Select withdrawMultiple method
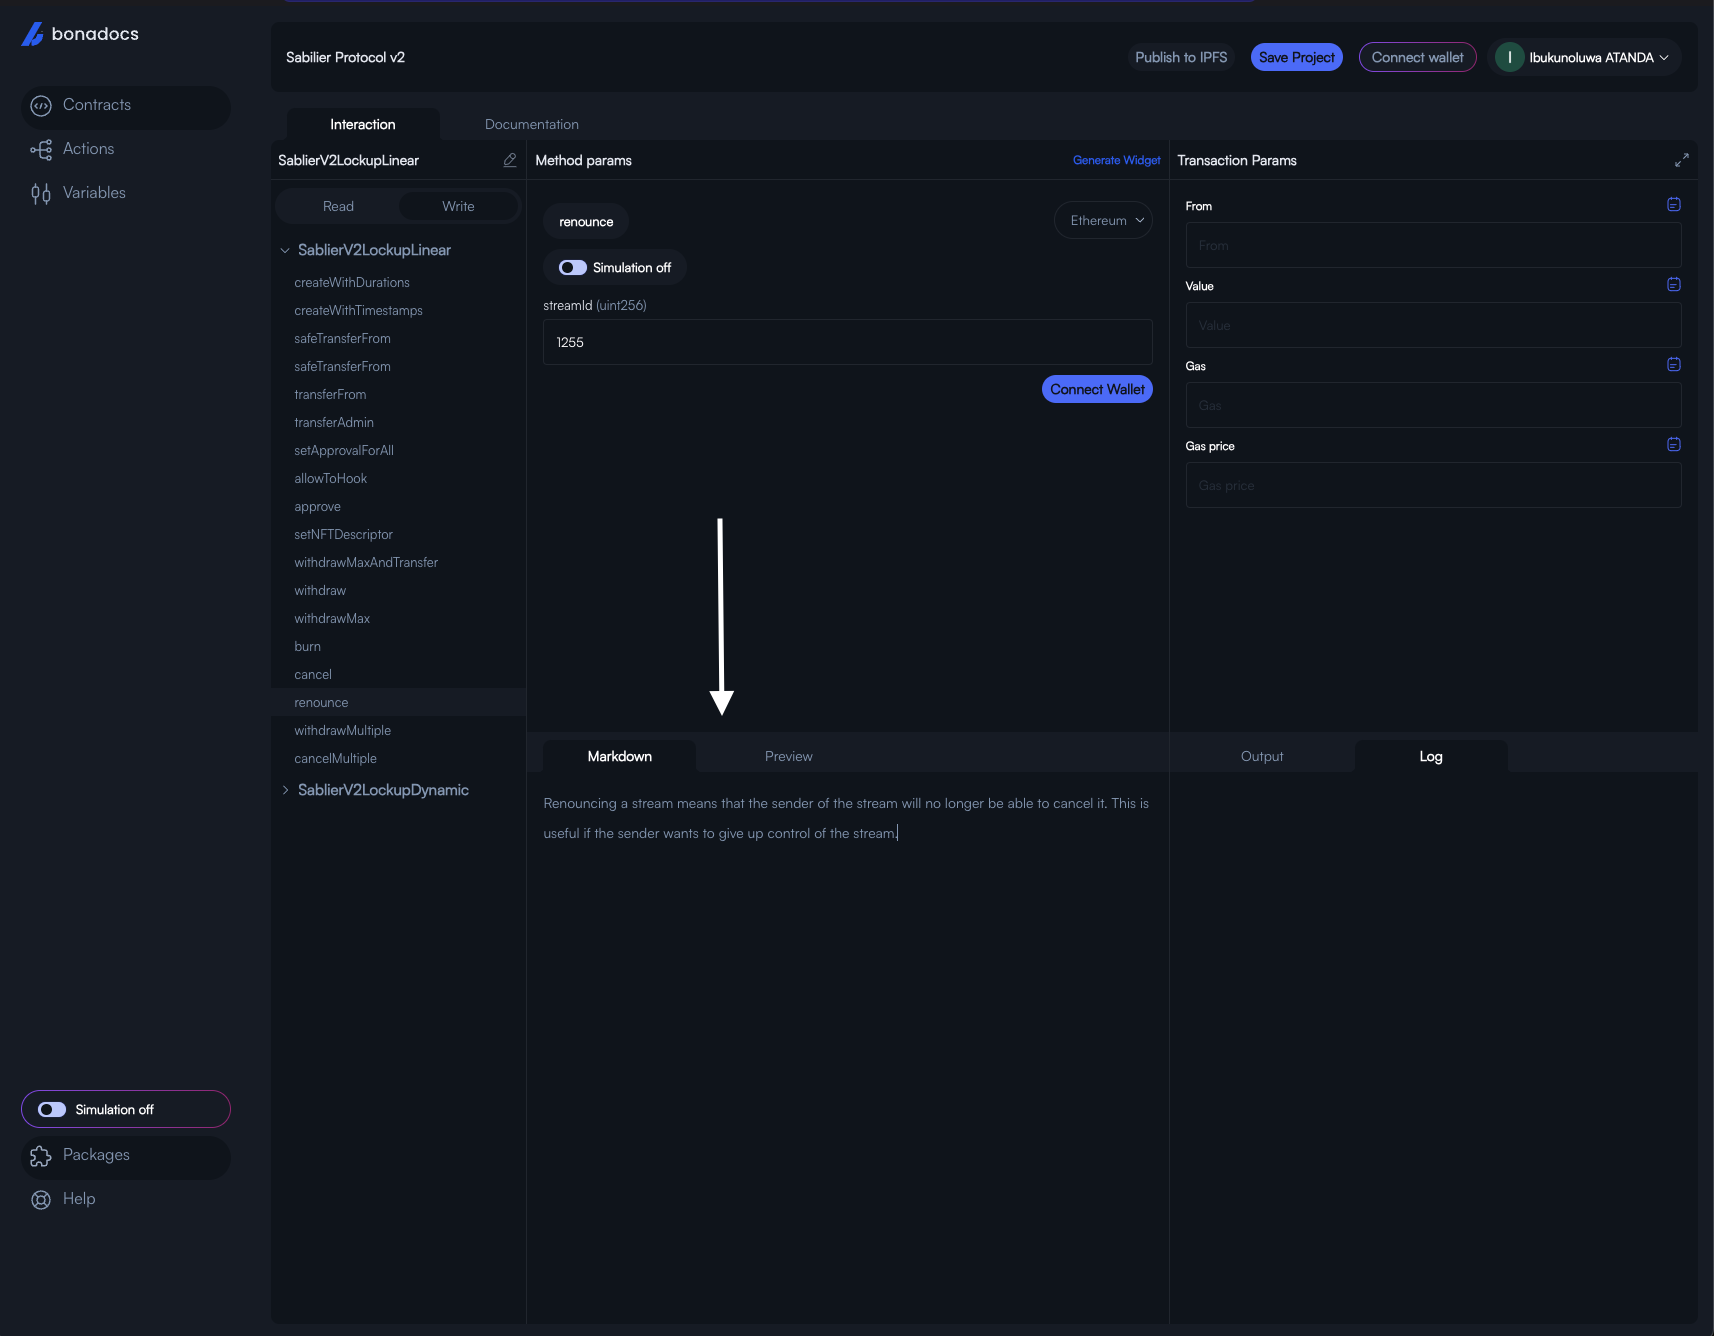Viewport: 1714px width, 1336px height. (342, 731)
